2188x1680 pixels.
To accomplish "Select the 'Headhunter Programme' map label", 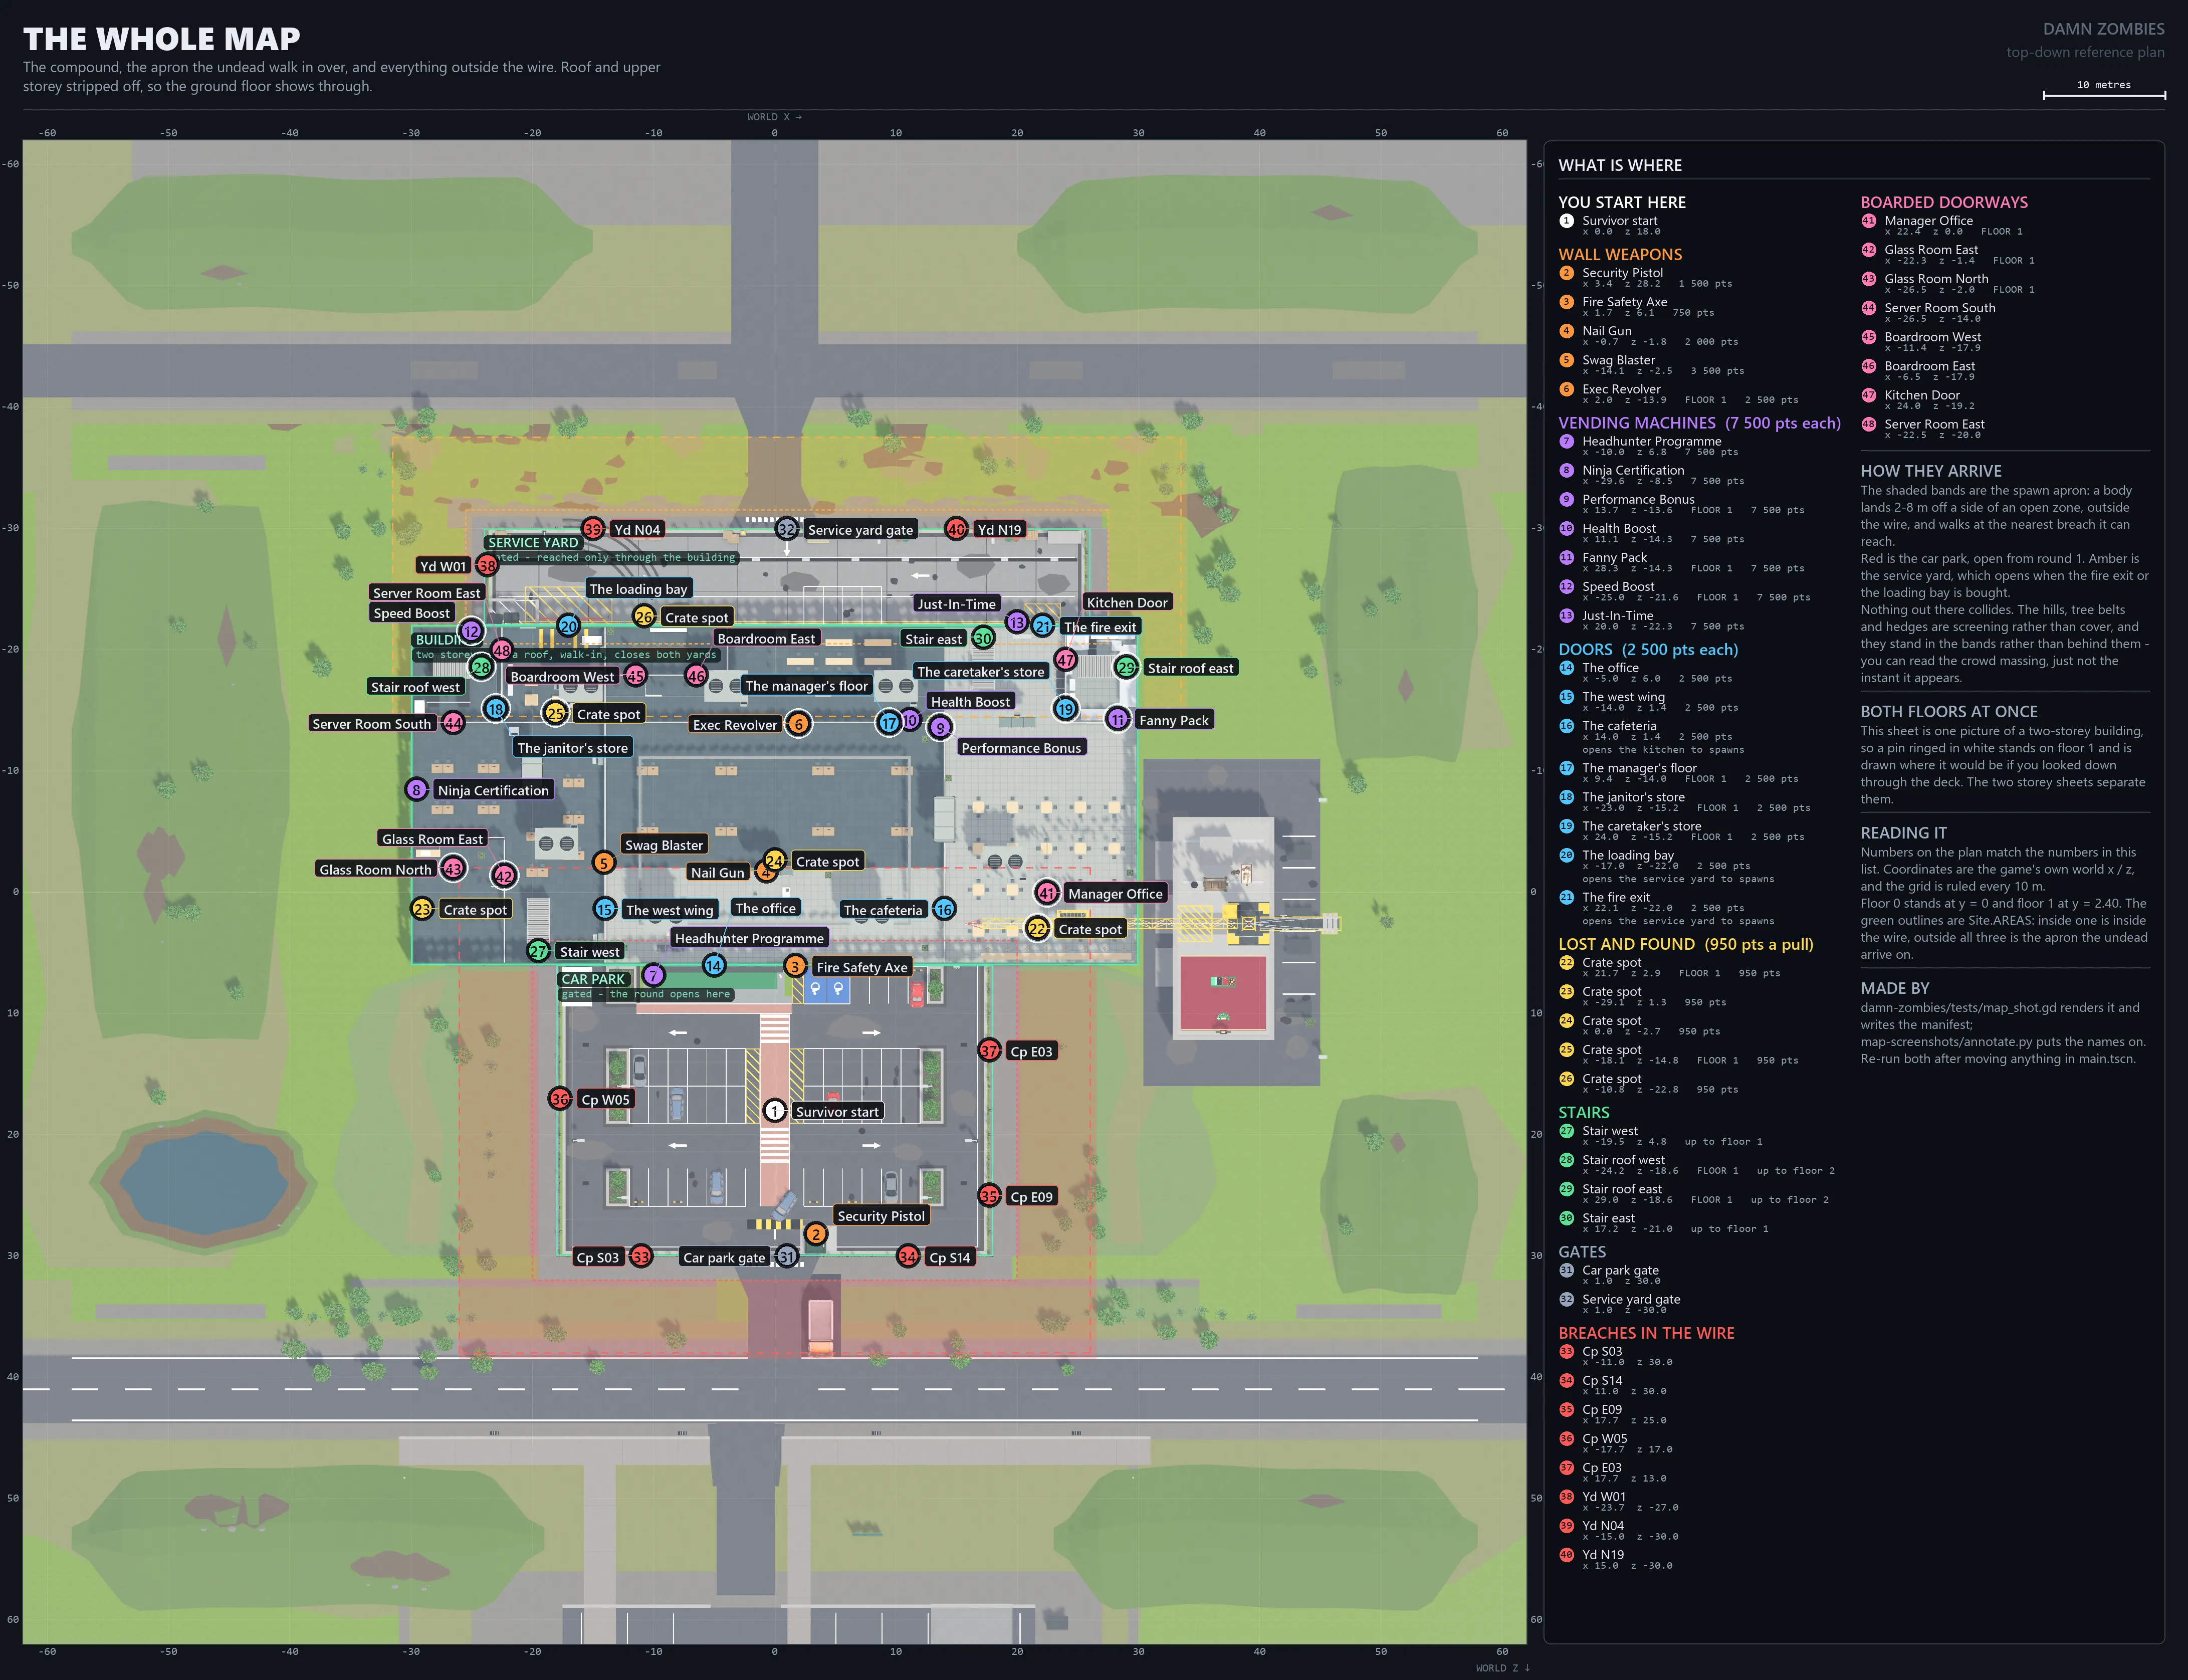I will [749, 938].
